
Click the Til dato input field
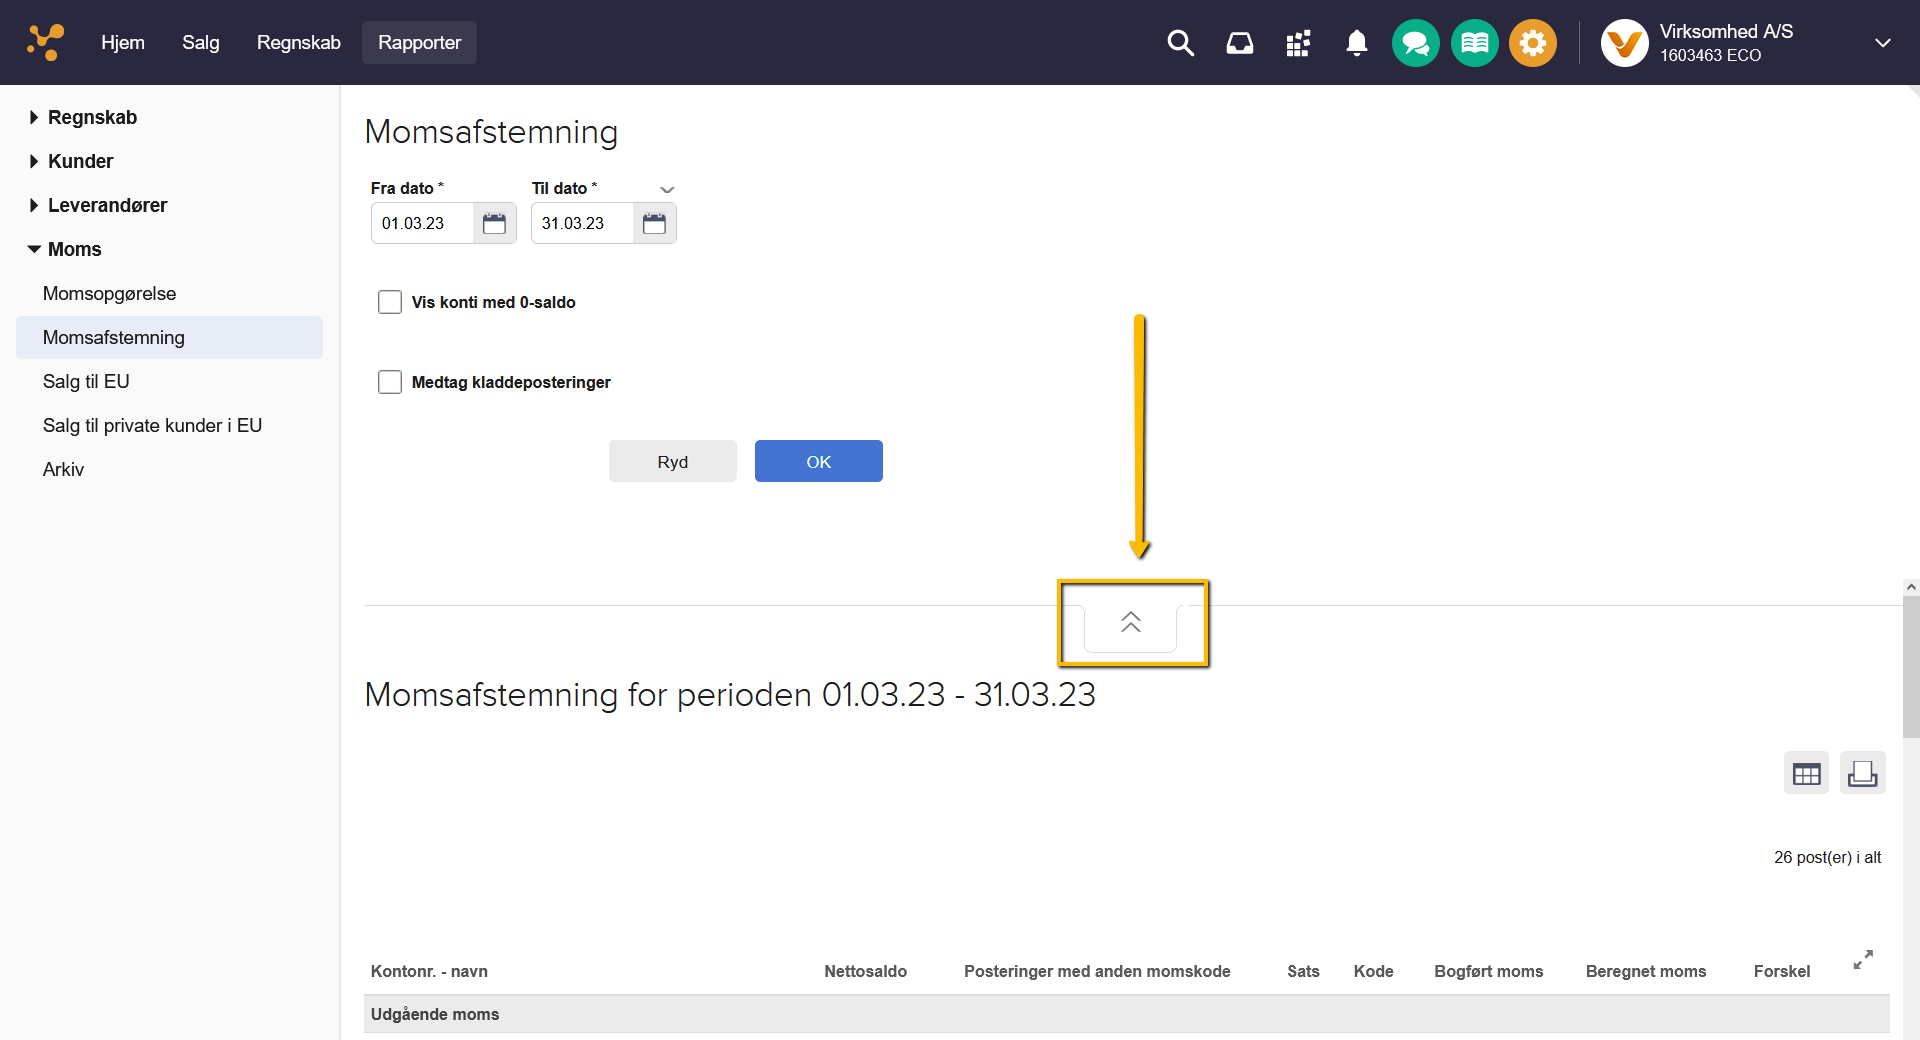pyautogui.click(x=582, y=223)
